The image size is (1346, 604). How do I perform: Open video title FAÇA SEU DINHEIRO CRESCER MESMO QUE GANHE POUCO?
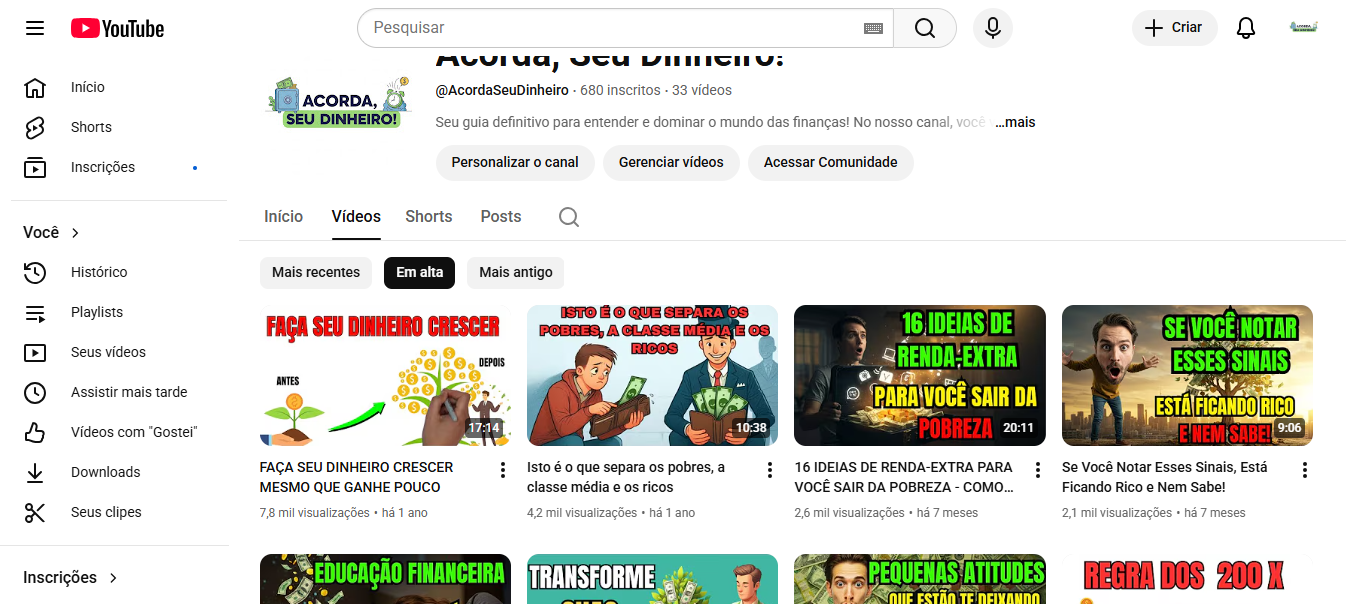pos(356,477)
